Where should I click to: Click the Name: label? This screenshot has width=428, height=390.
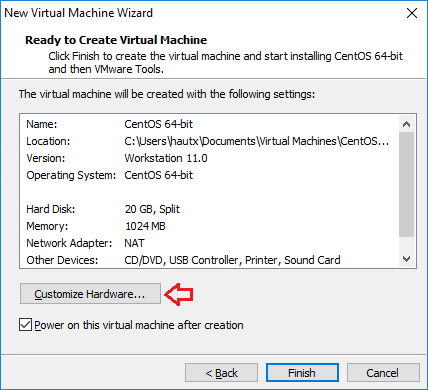[42, 124]
